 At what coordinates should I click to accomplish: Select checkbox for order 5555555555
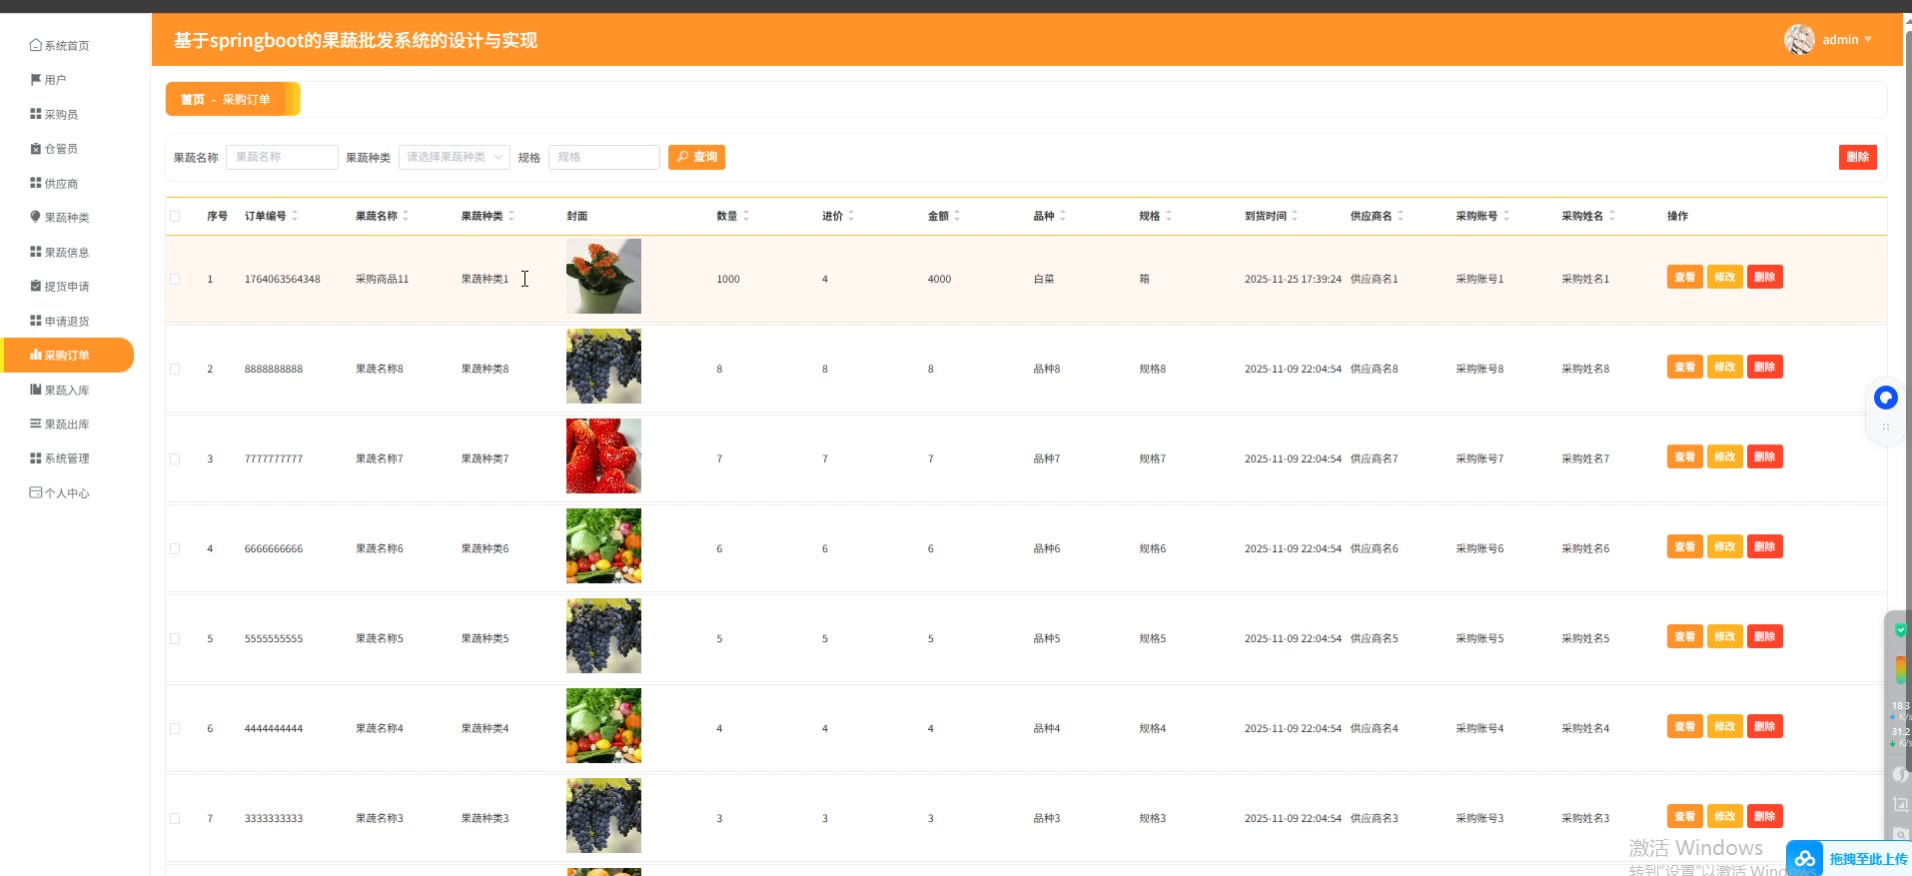coord(175,639)
